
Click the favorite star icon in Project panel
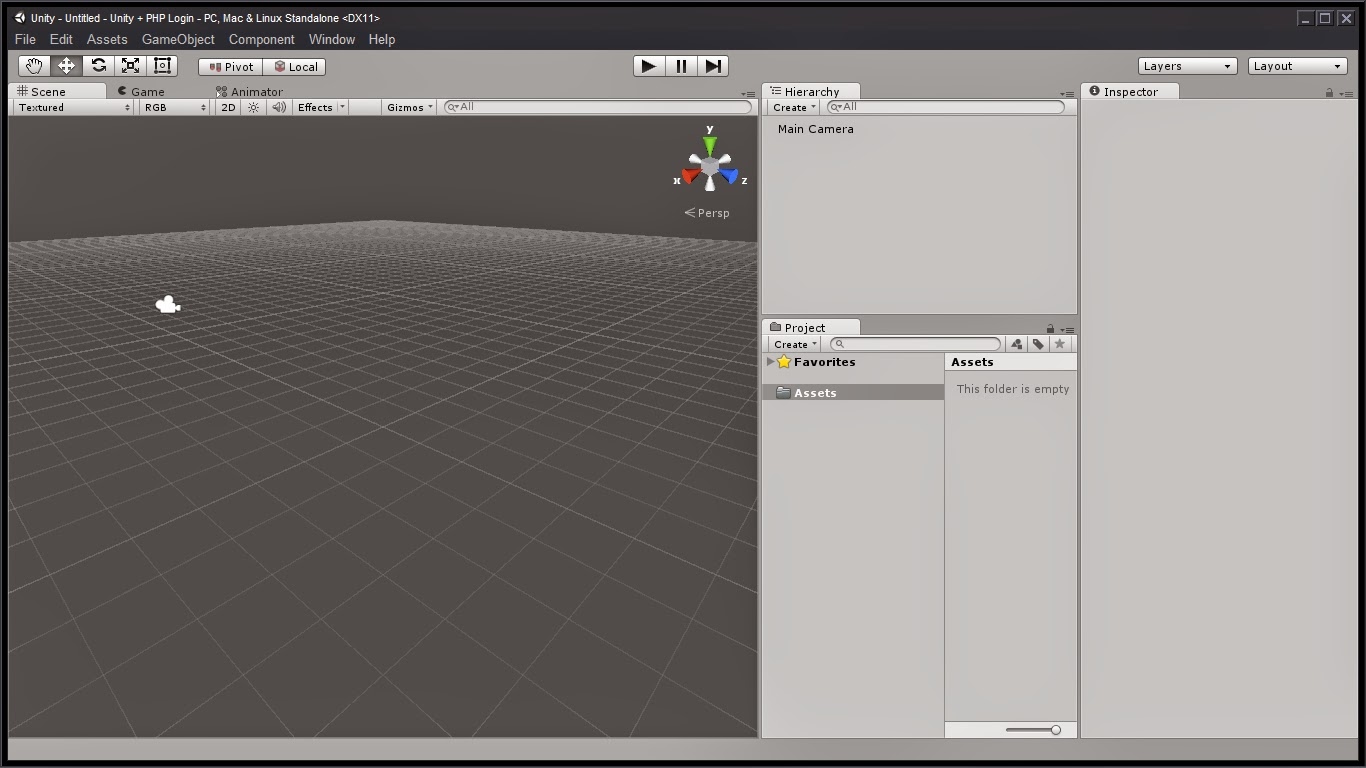click(1059, 343)
